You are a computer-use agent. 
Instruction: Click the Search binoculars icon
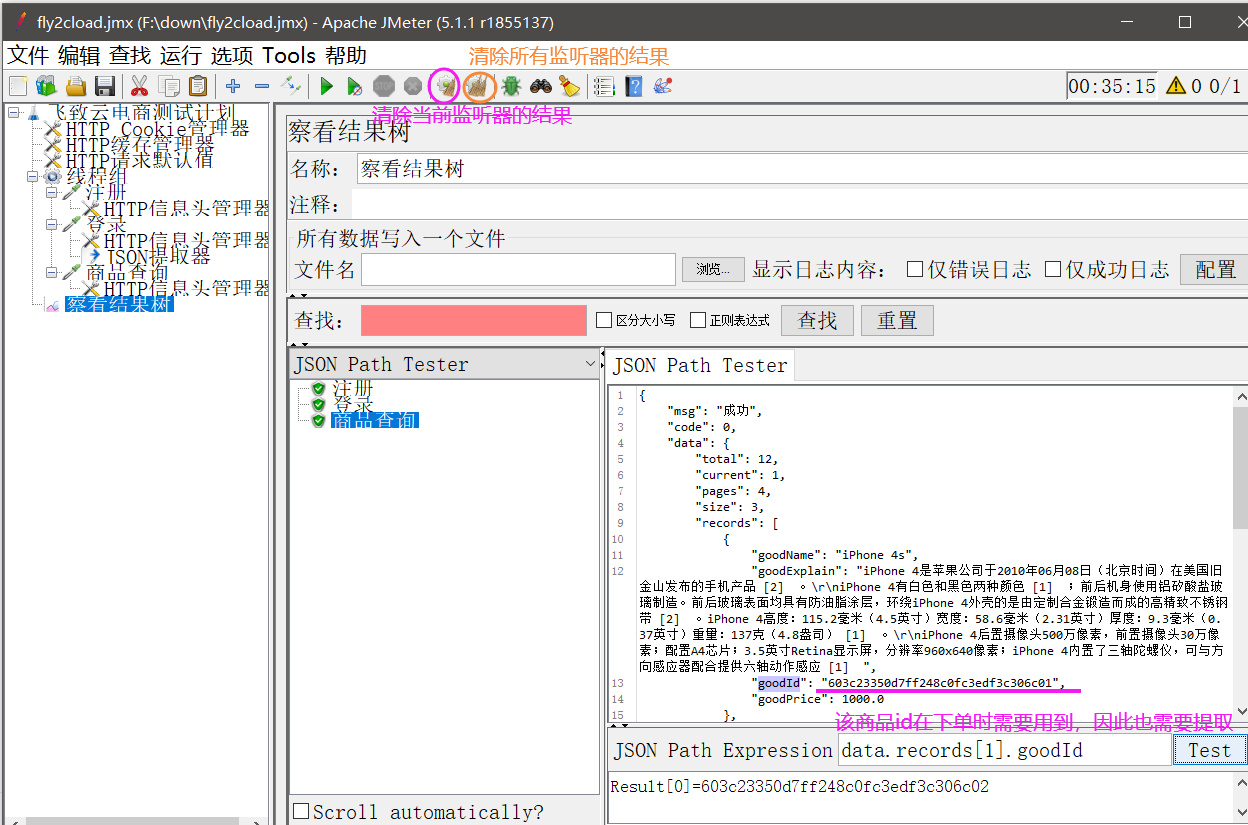click(541, 86)
